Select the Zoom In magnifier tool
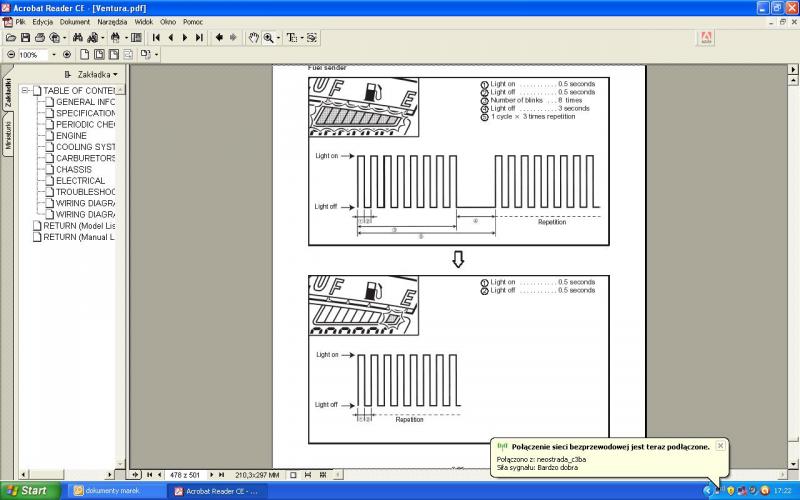 pos(269,37)
